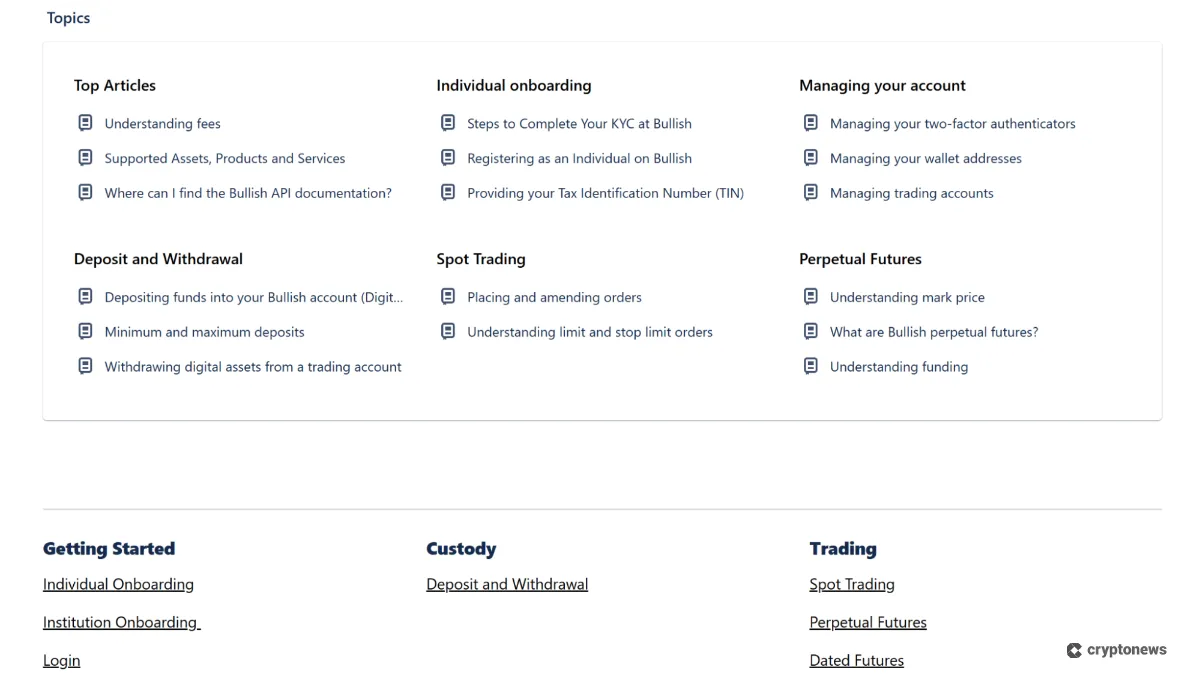Click the icon beside Bullish API documentation article
The width and height of the screenshot is (1200, 688).
85,193
